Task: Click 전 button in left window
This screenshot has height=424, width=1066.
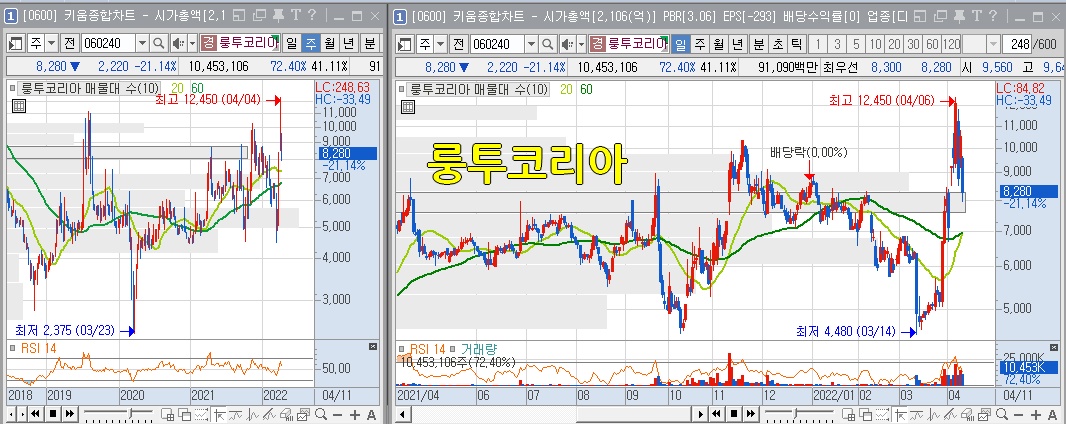Action: [x=70, y=44]
